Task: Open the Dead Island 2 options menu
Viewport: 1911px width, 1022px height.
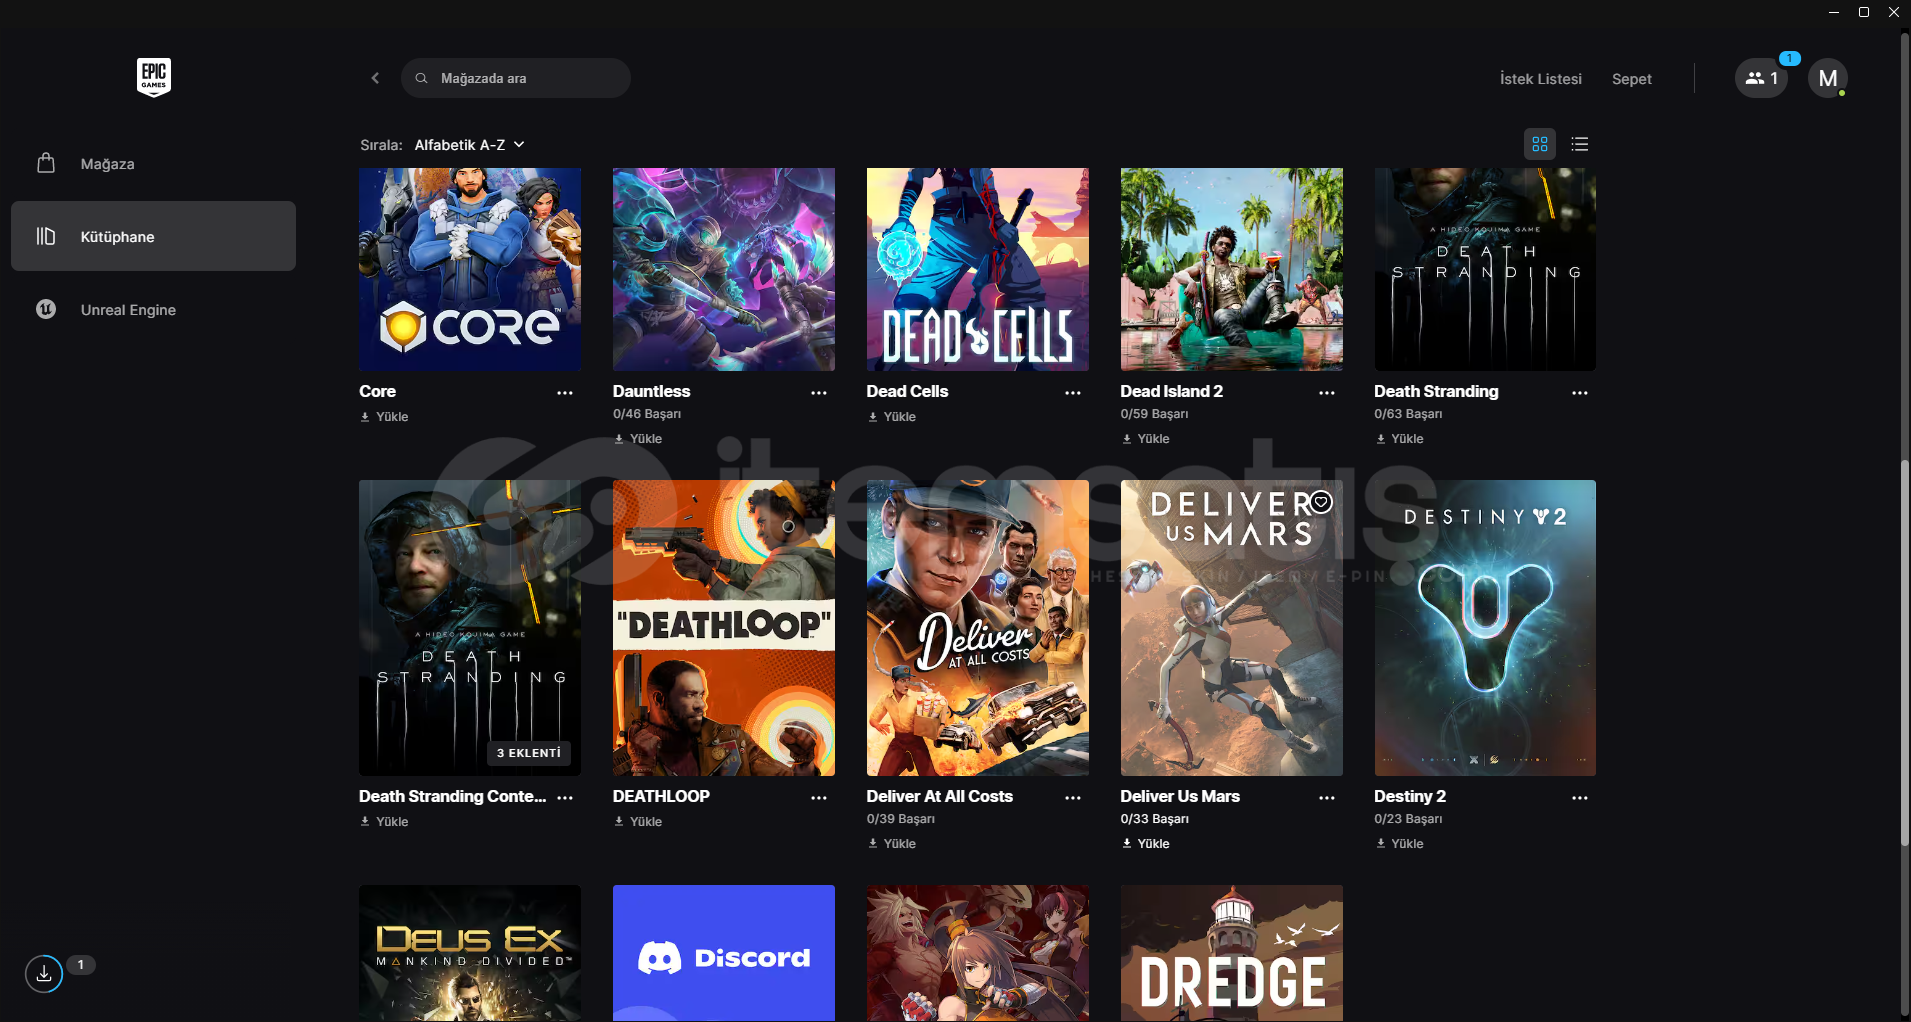Action: pos(1327,393)
